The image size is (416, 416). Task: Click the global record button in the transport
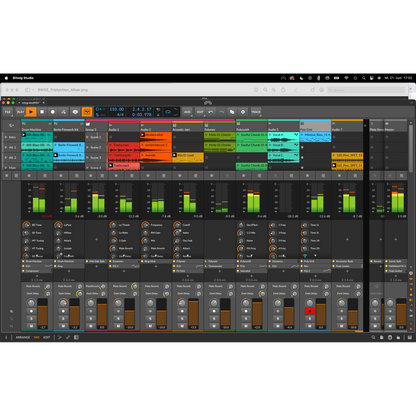[53, 112]
